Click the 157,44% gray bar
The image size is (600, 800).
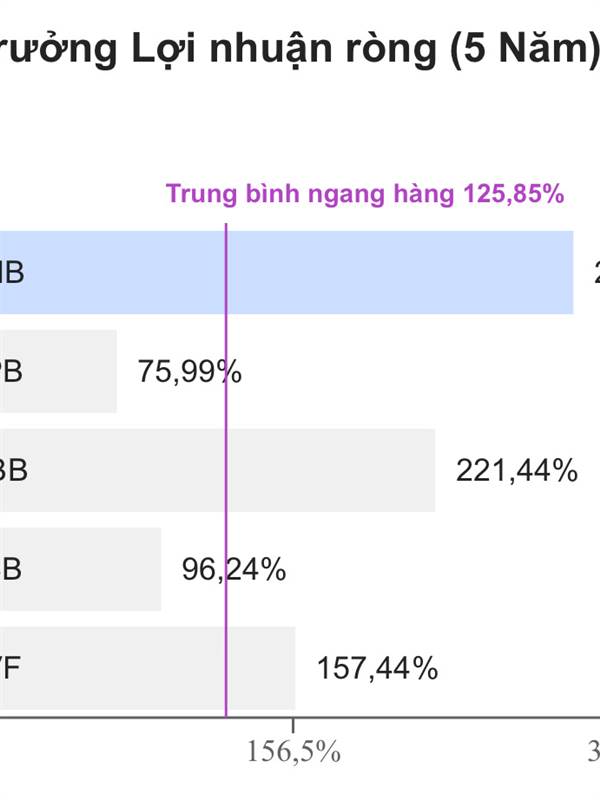point(147,668)
